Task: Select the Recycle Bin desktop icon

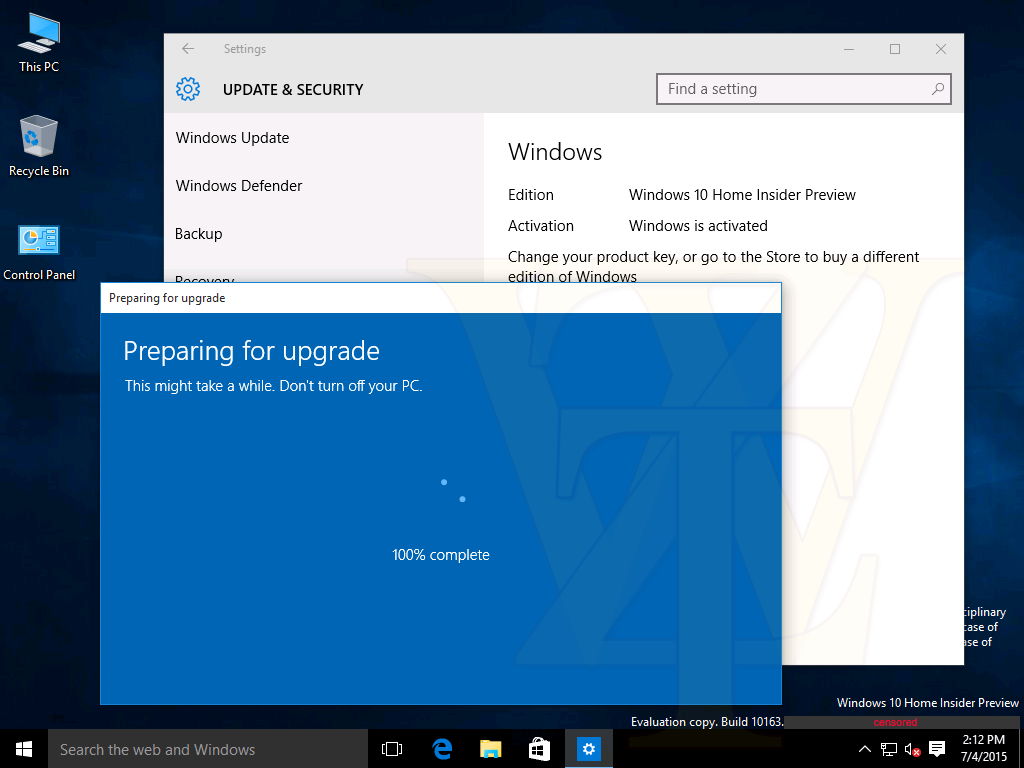Action: click(x=39, y=146)
